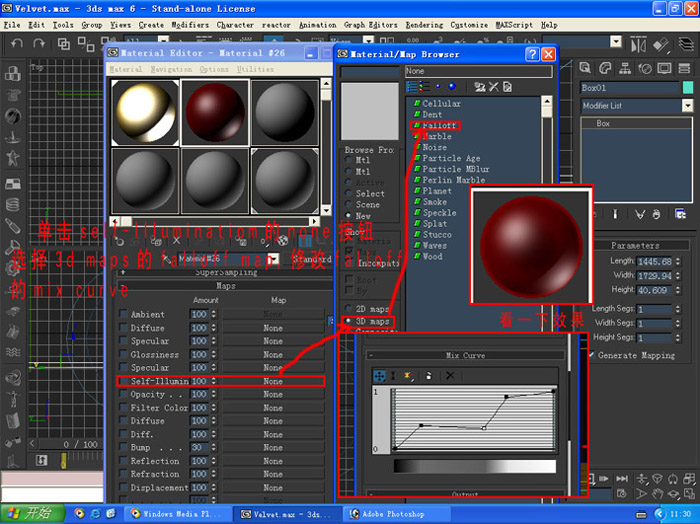Open the Utilities tab in command panel

684,68
